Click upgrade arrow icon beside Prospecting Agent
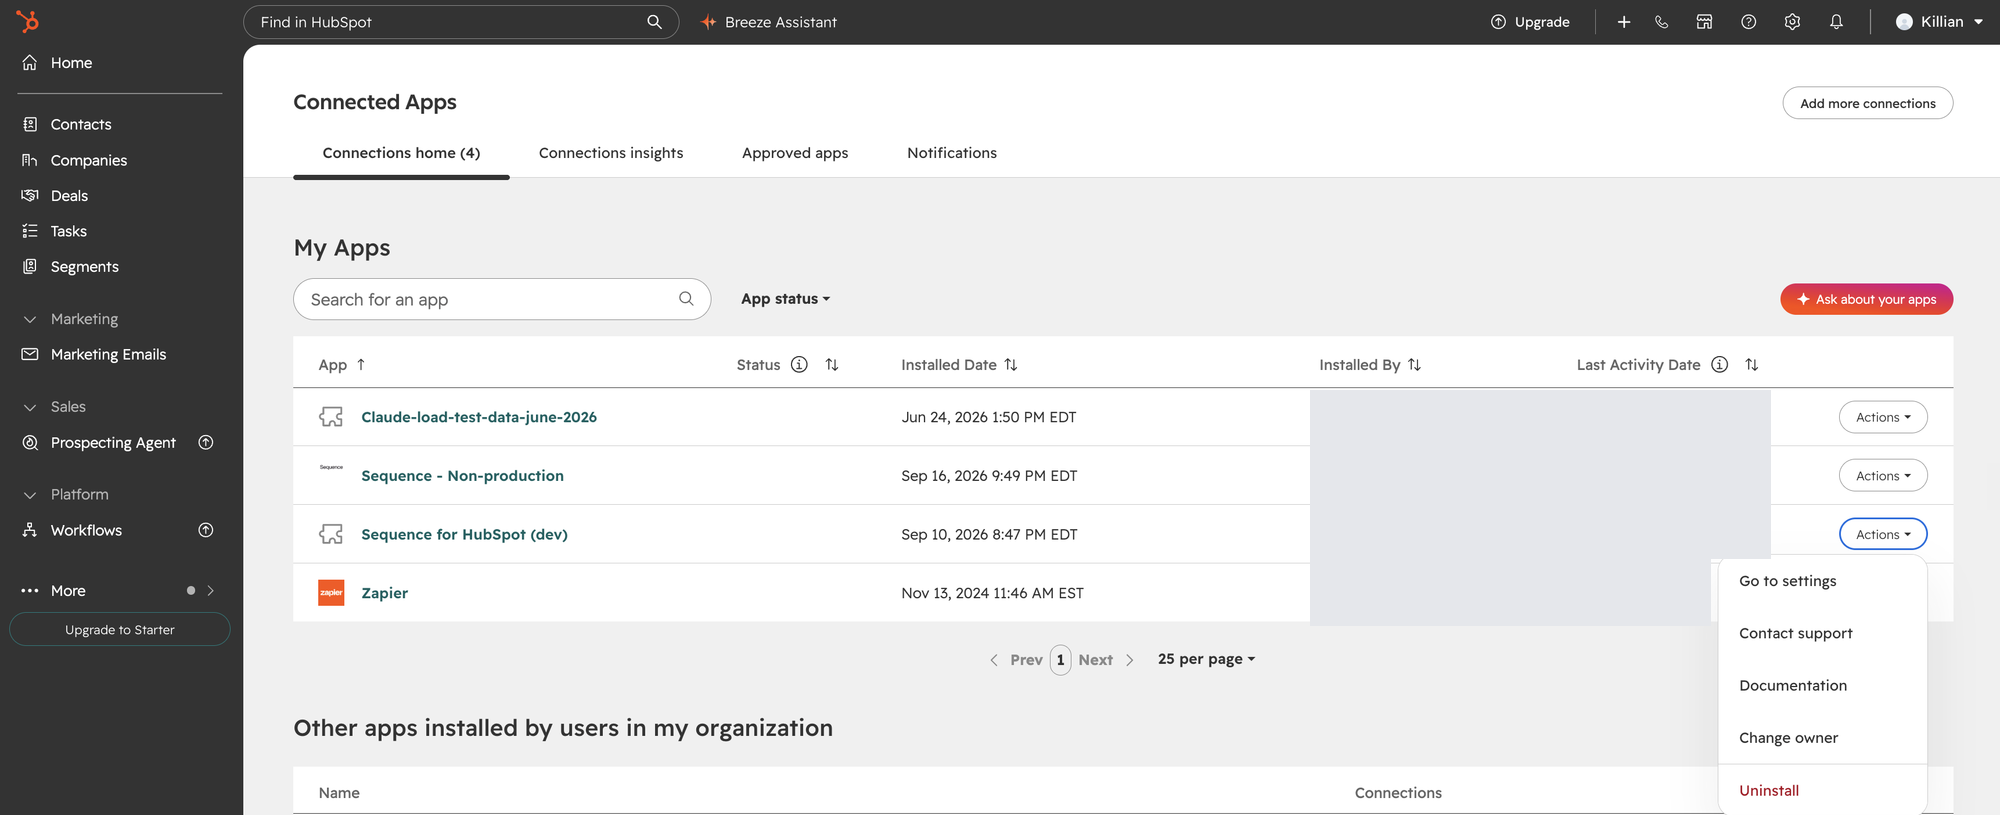The height and width of the screenshot is (815, 2000). pyautogui.click(x=206, y=442)
